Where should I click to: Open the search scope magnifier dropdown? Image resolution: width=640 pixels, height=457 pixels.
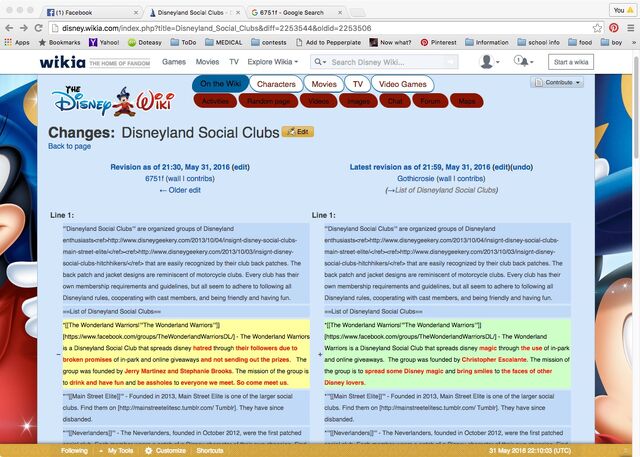click(x=320, y=62)
